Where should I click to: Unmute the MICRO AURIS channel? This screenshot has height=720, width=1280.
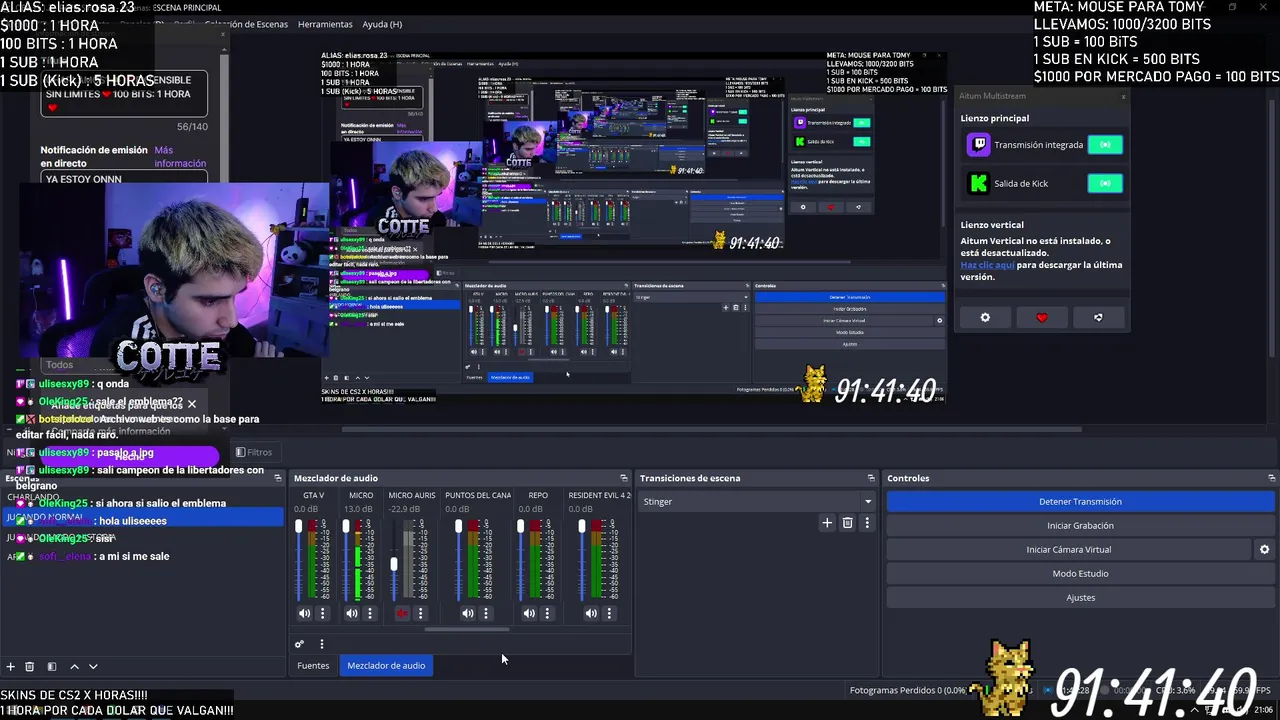pos(402,613)
